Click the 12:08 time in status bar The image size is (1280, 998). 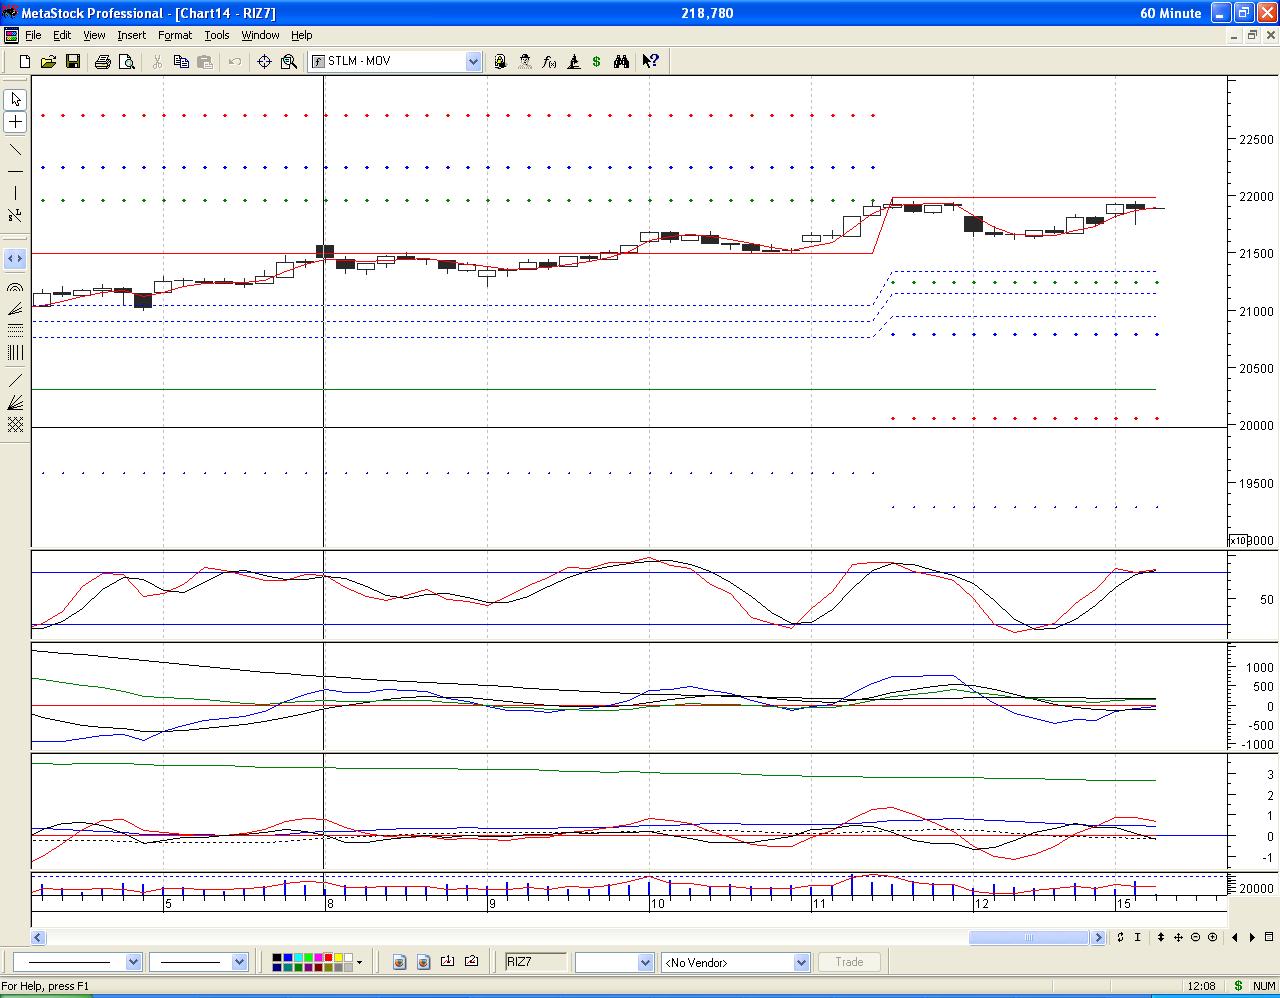click(x=1201, y=986)
